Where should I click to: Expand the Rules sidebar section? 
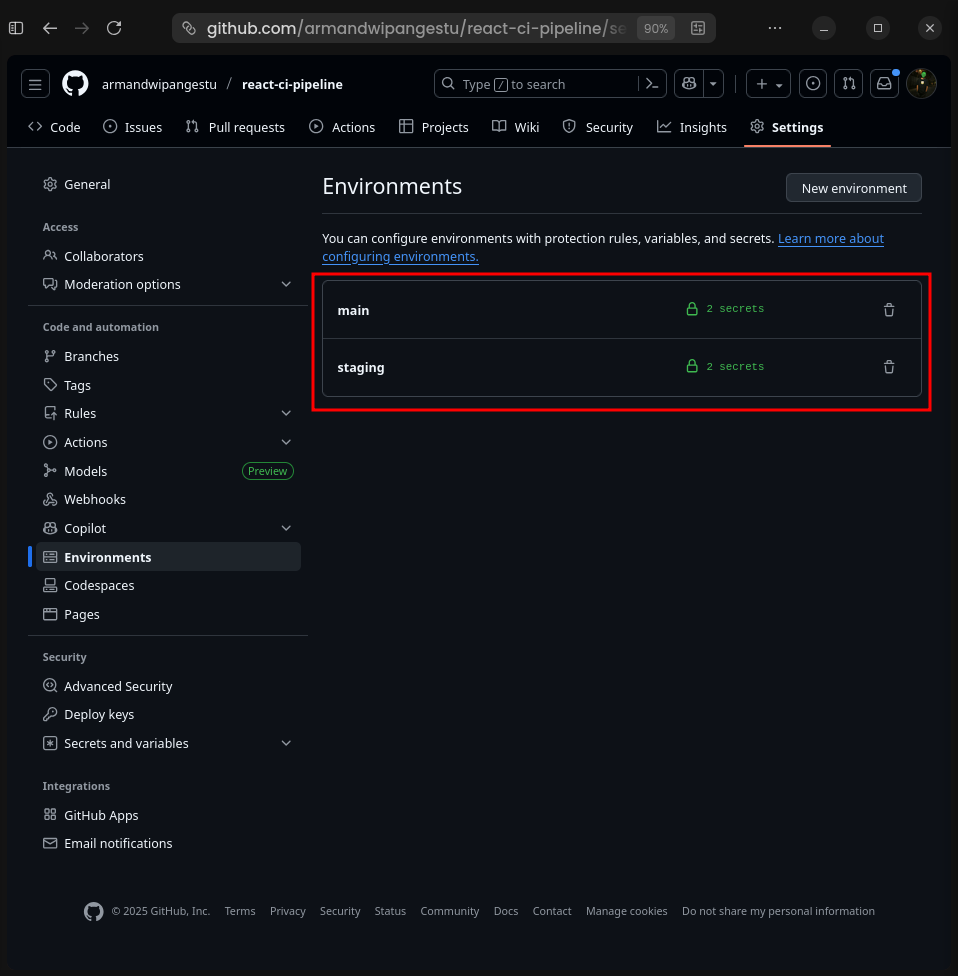(x=286, y=413)
